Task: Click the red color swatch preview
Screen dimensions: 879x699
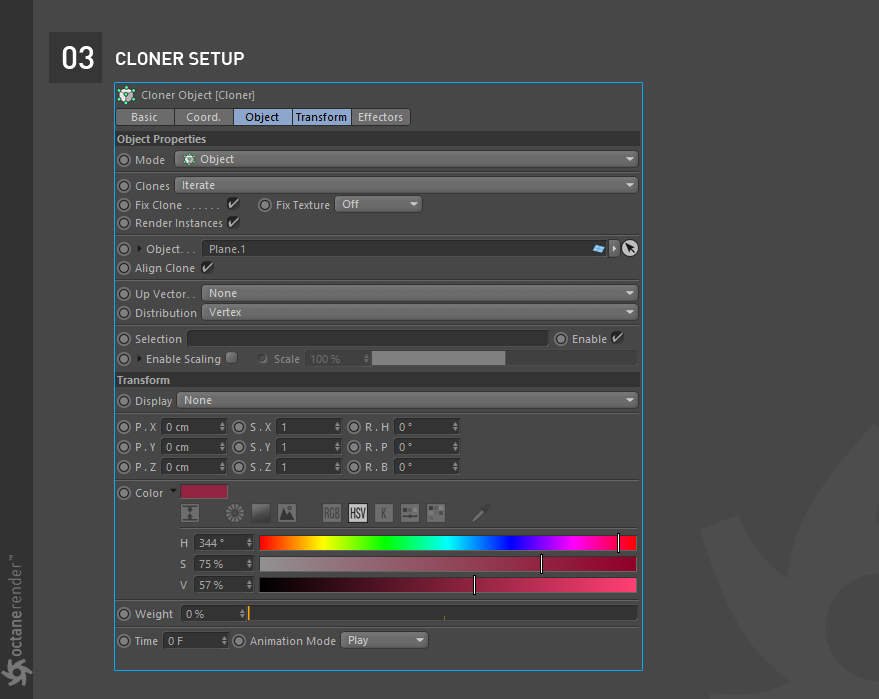Action: [204, 492]
